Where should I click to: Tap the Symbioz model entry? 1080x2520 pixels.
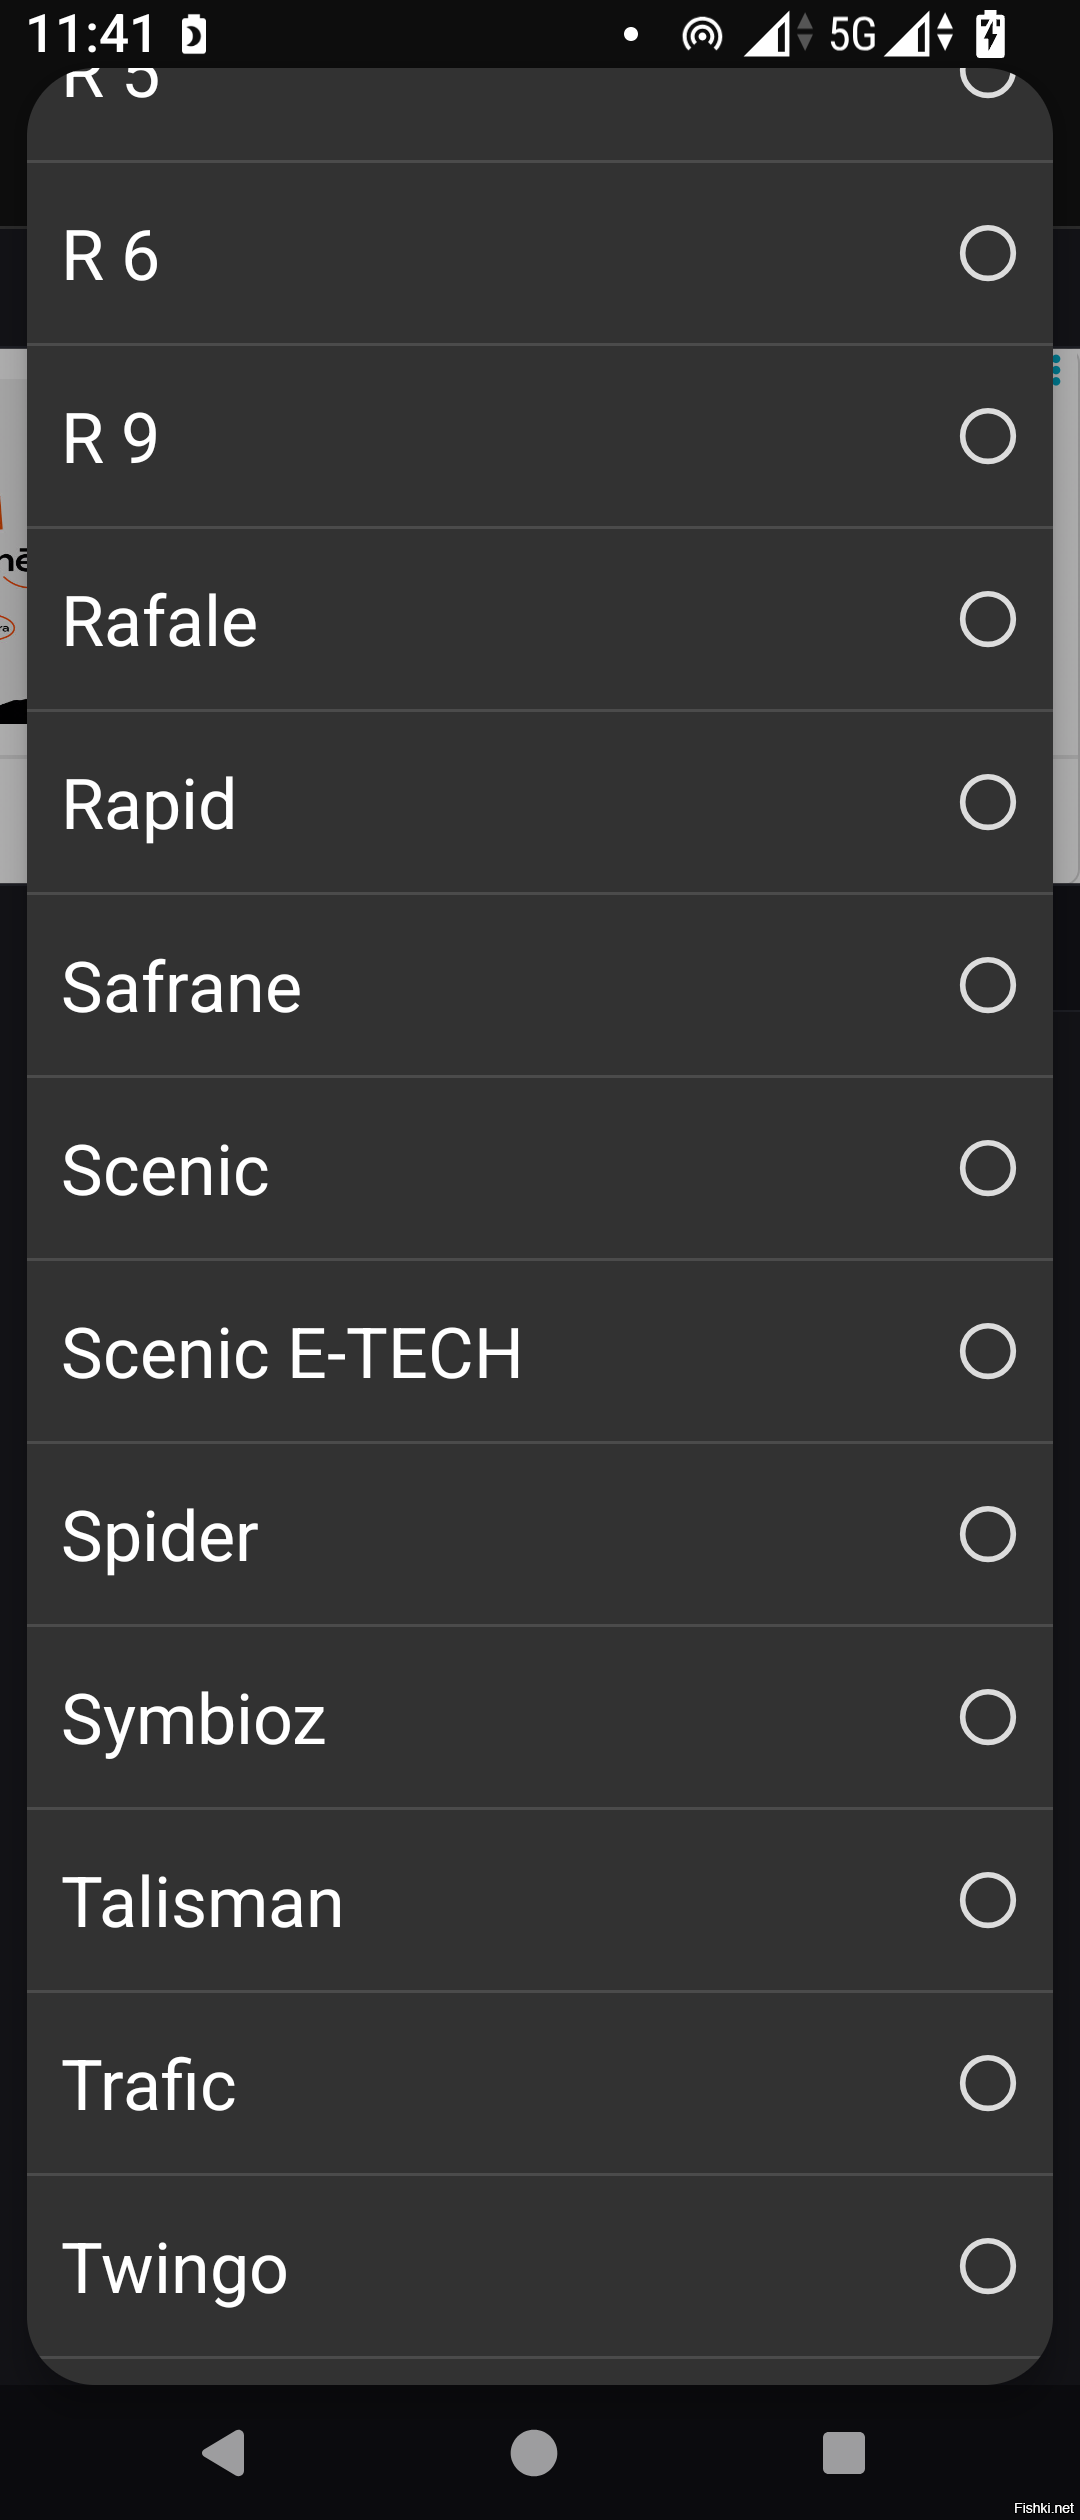(x=540, y=1717)
